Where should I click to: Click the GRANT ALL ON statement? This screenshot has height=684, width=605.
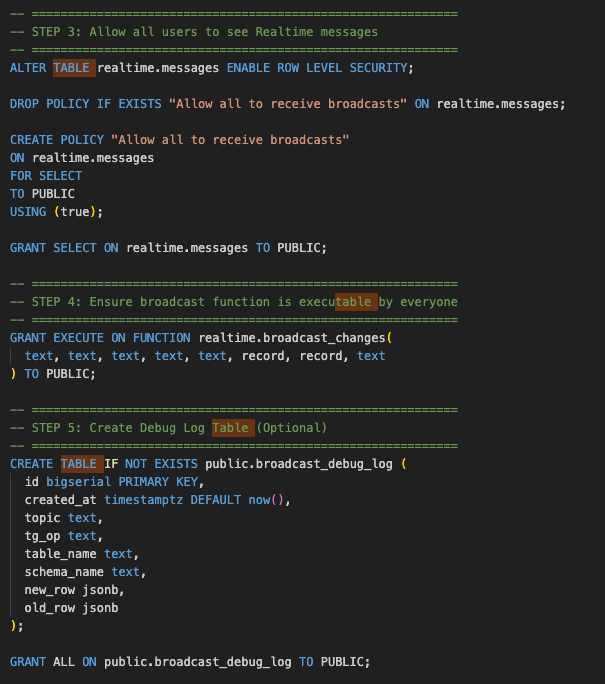click(190, 661)
